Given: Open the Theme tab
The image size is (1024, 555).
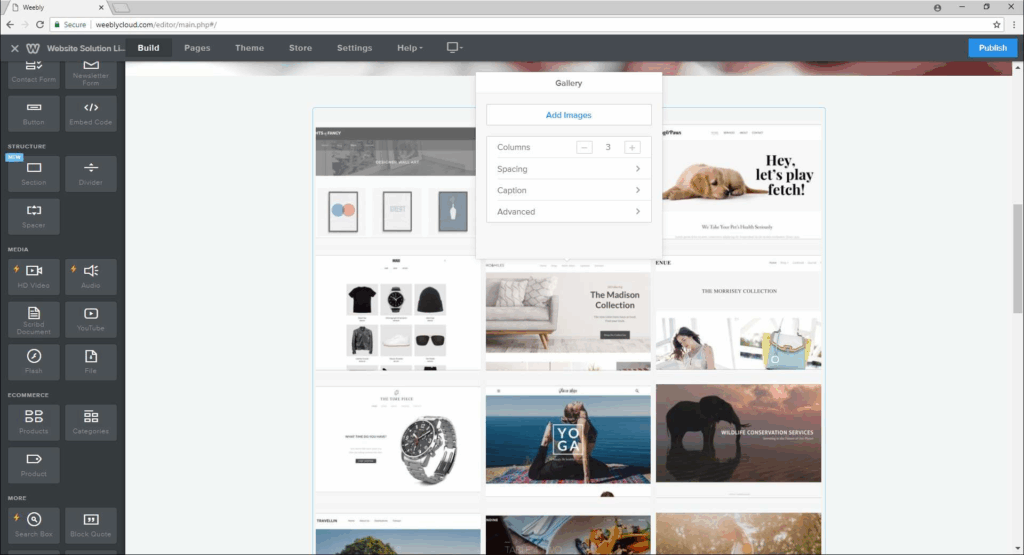Looking at the screenshot, I should (249, 48).
